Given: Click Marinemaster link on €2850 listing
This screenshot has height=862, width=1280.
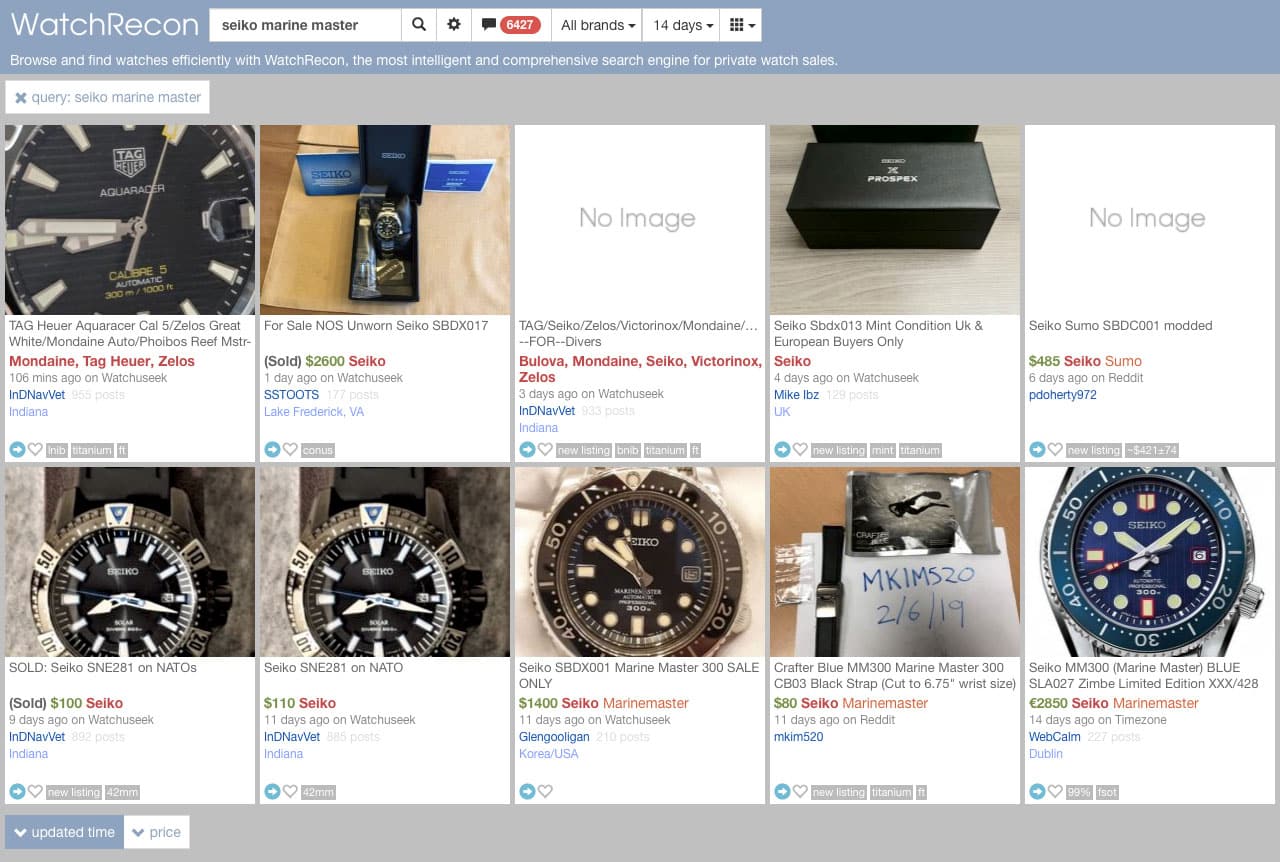Looking at the screenshot, I should coord(1155,703).
